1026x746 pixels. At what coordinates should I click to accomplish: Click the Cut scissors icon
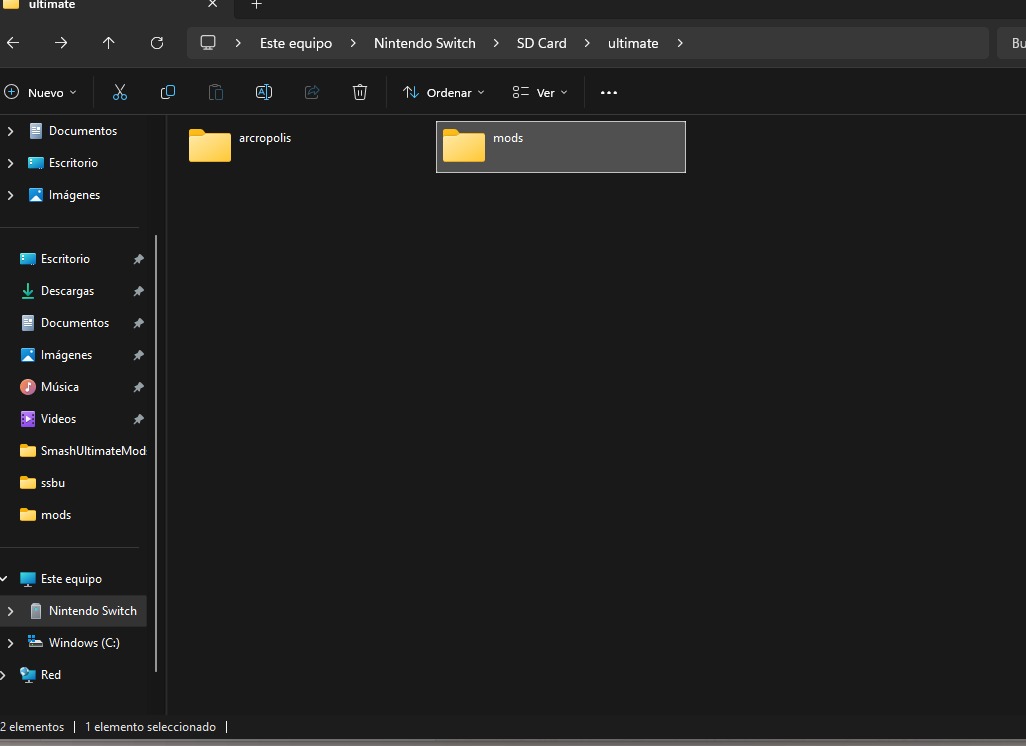coord(120,93)
